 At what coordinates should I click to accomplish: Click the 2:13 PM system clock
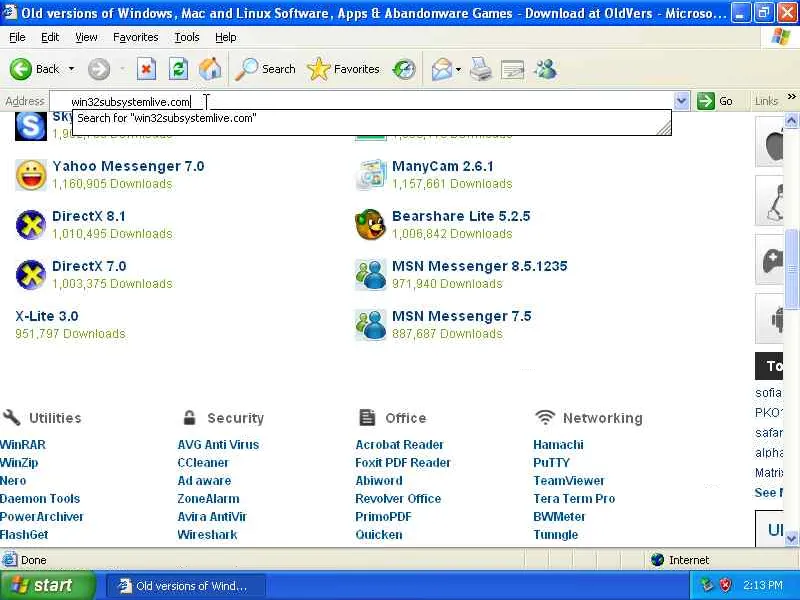pos(763,585)
